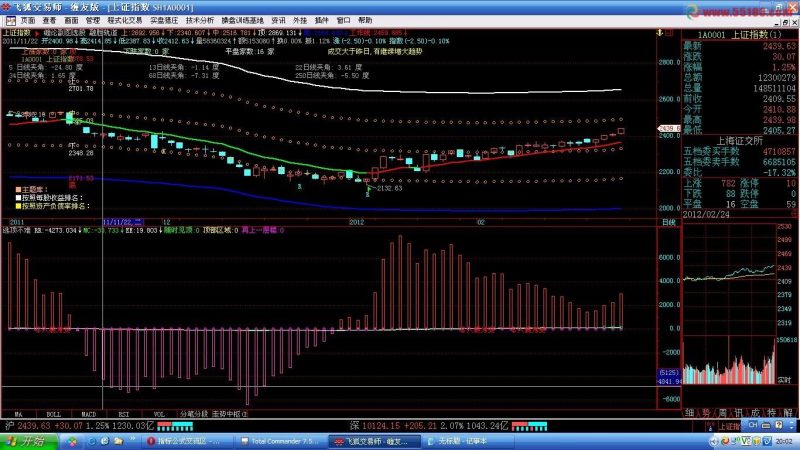Select the 细 tab in the right panel

tap(690, 413)
